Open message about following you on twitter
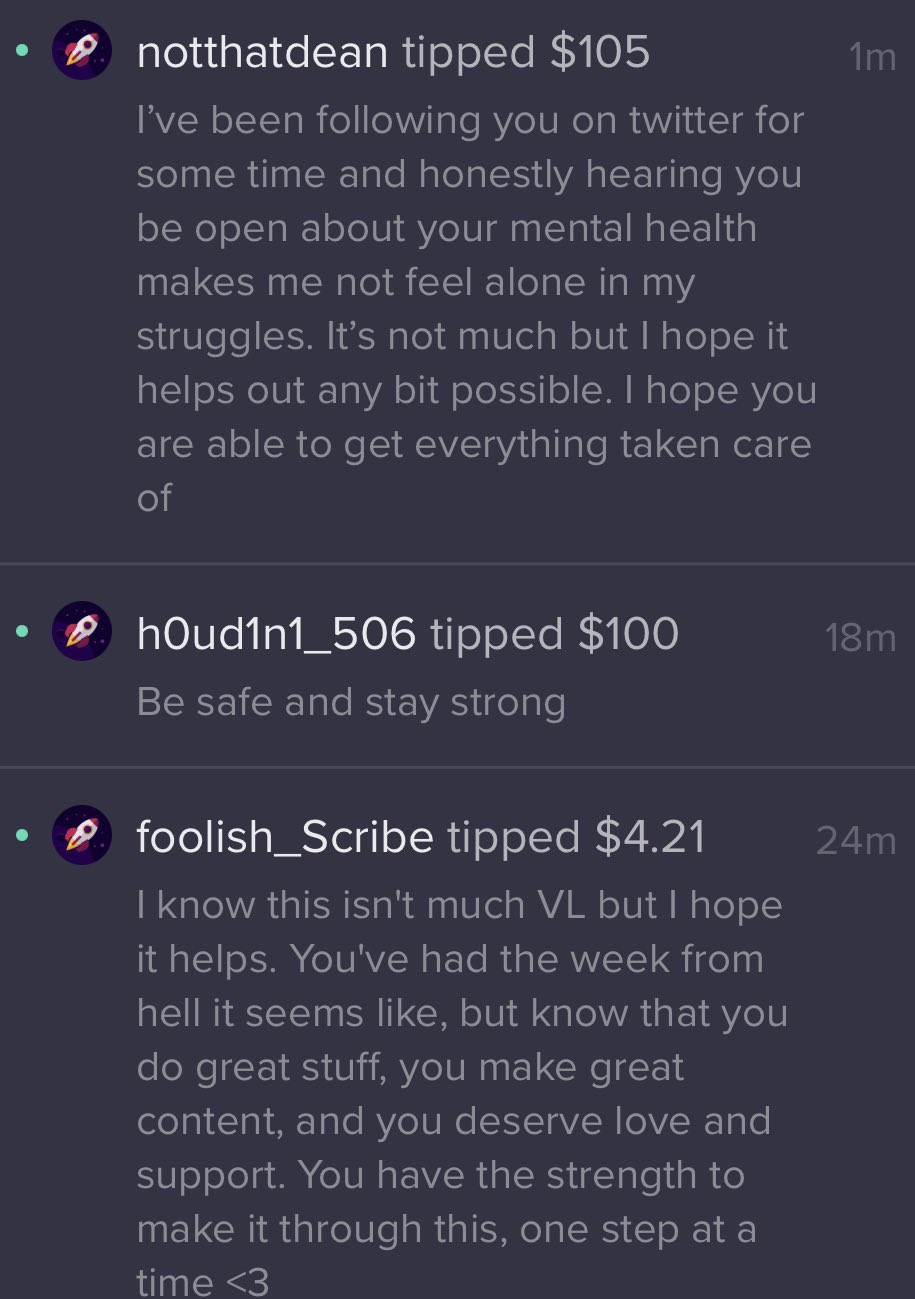 (x=476, y=308)
